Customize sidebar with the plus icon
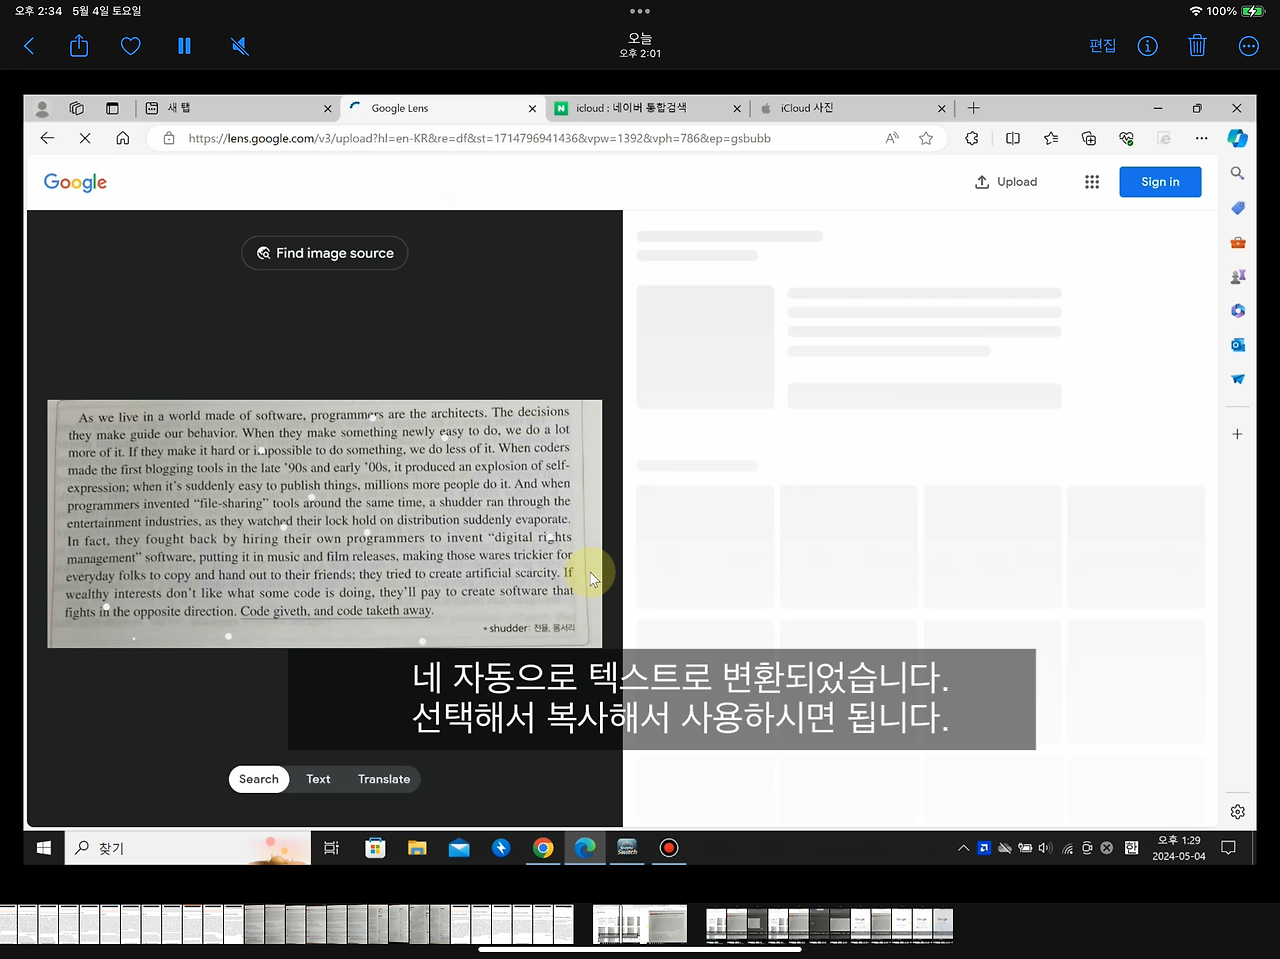This screenshot has width=1280, height=959. click(x=1238, y=434)
